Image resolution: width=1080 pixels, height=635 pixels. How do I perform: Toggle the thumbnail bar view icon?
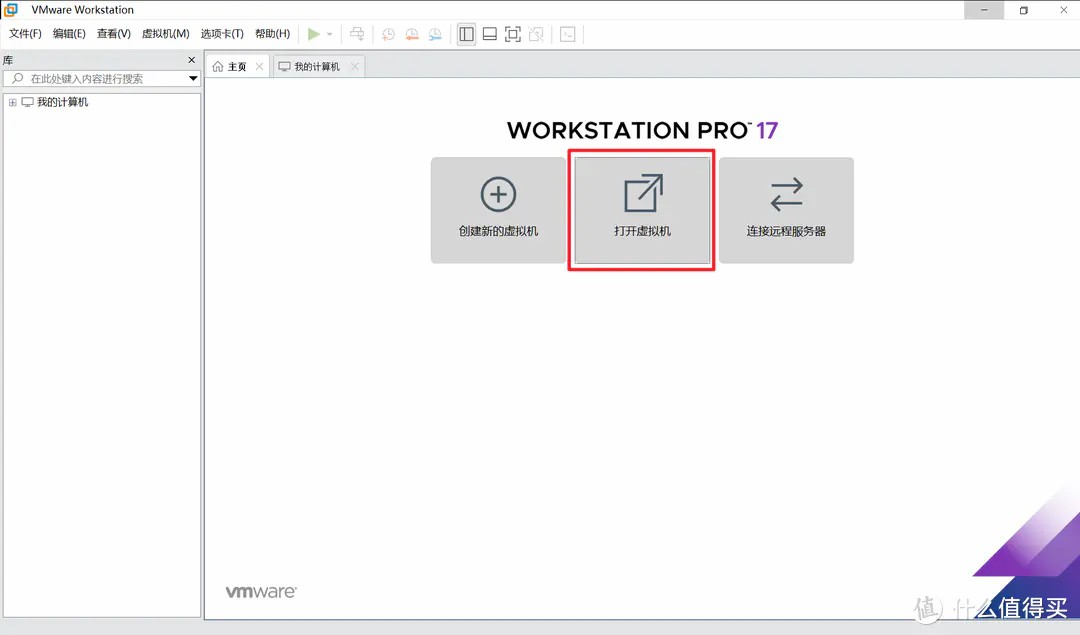489,34
